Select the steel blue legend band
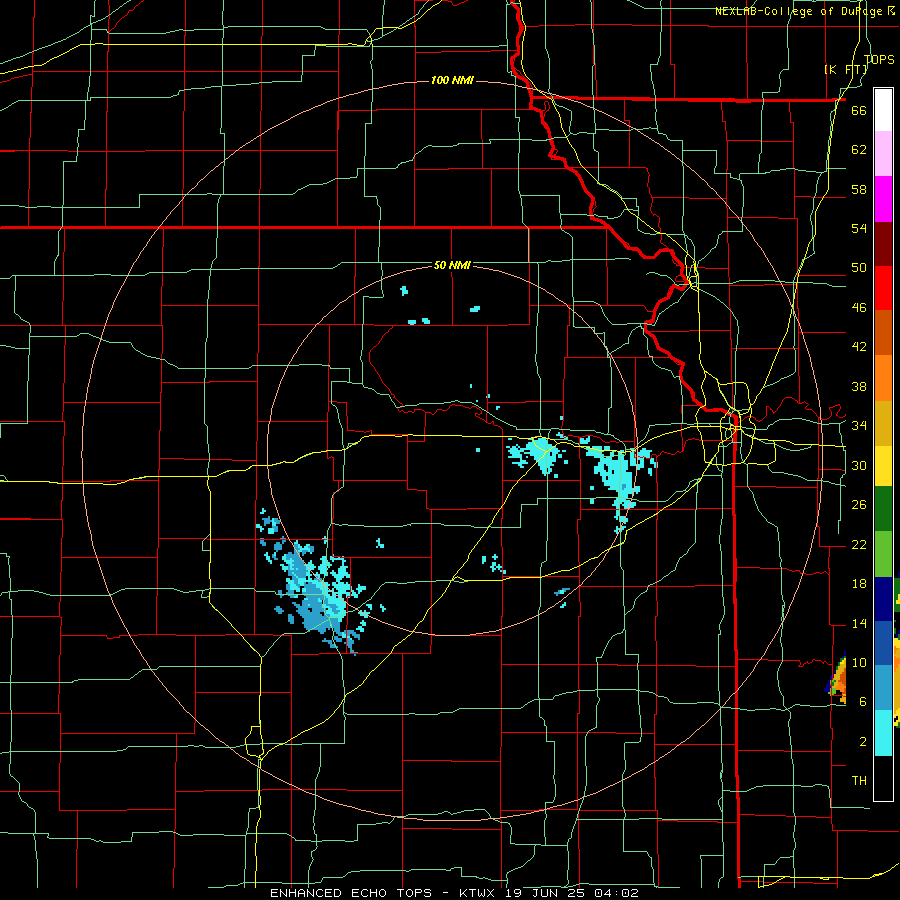This screenshot has width=900, height=900. 883,688
